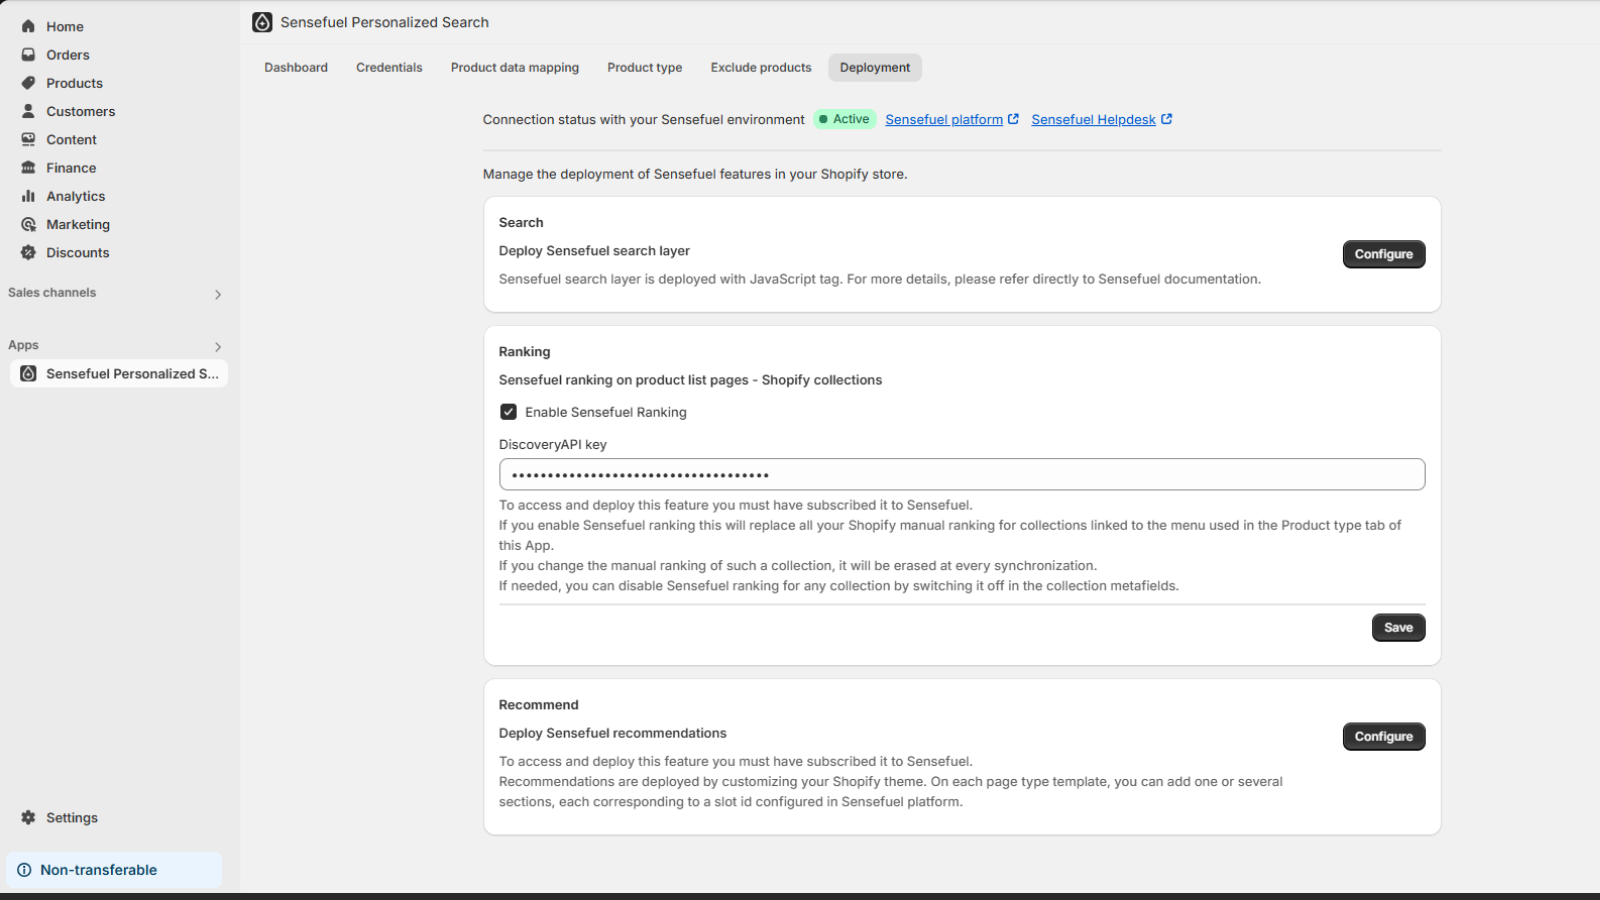
Task: Open the Product data mapping tab
Action: [515, 67]
